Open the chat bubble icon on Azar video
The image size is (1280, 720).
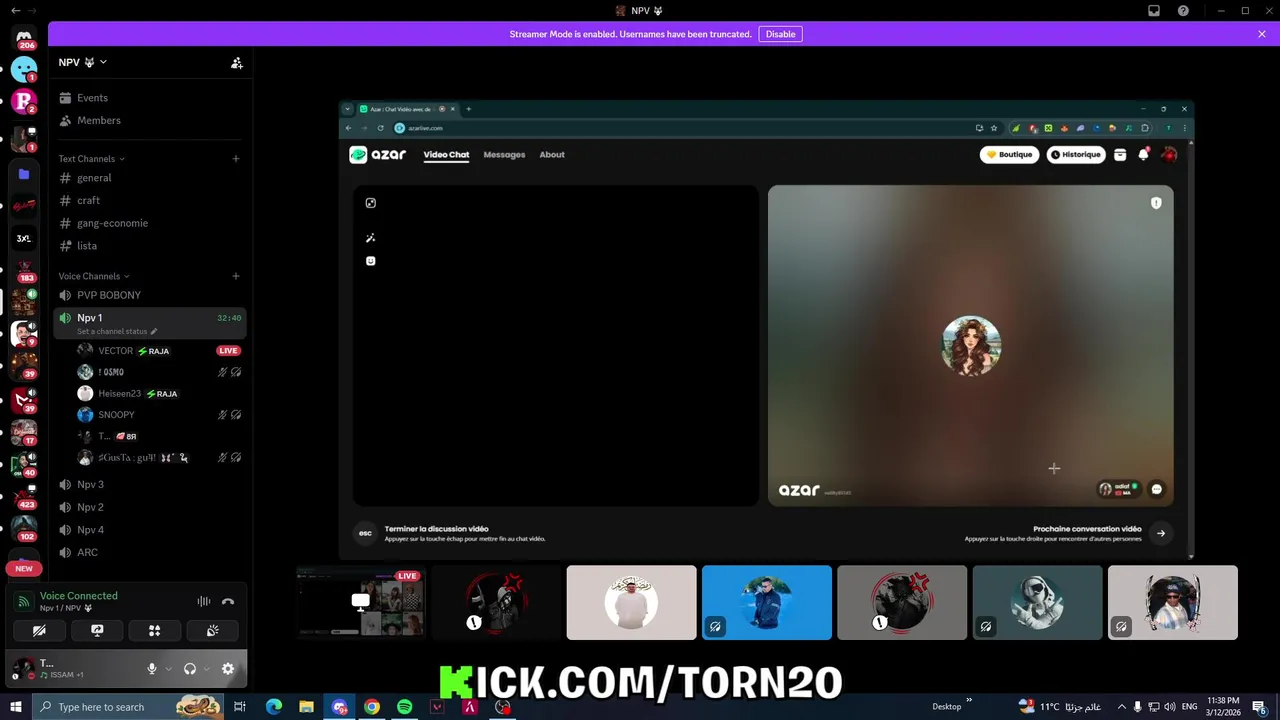tap(1156, 489)
